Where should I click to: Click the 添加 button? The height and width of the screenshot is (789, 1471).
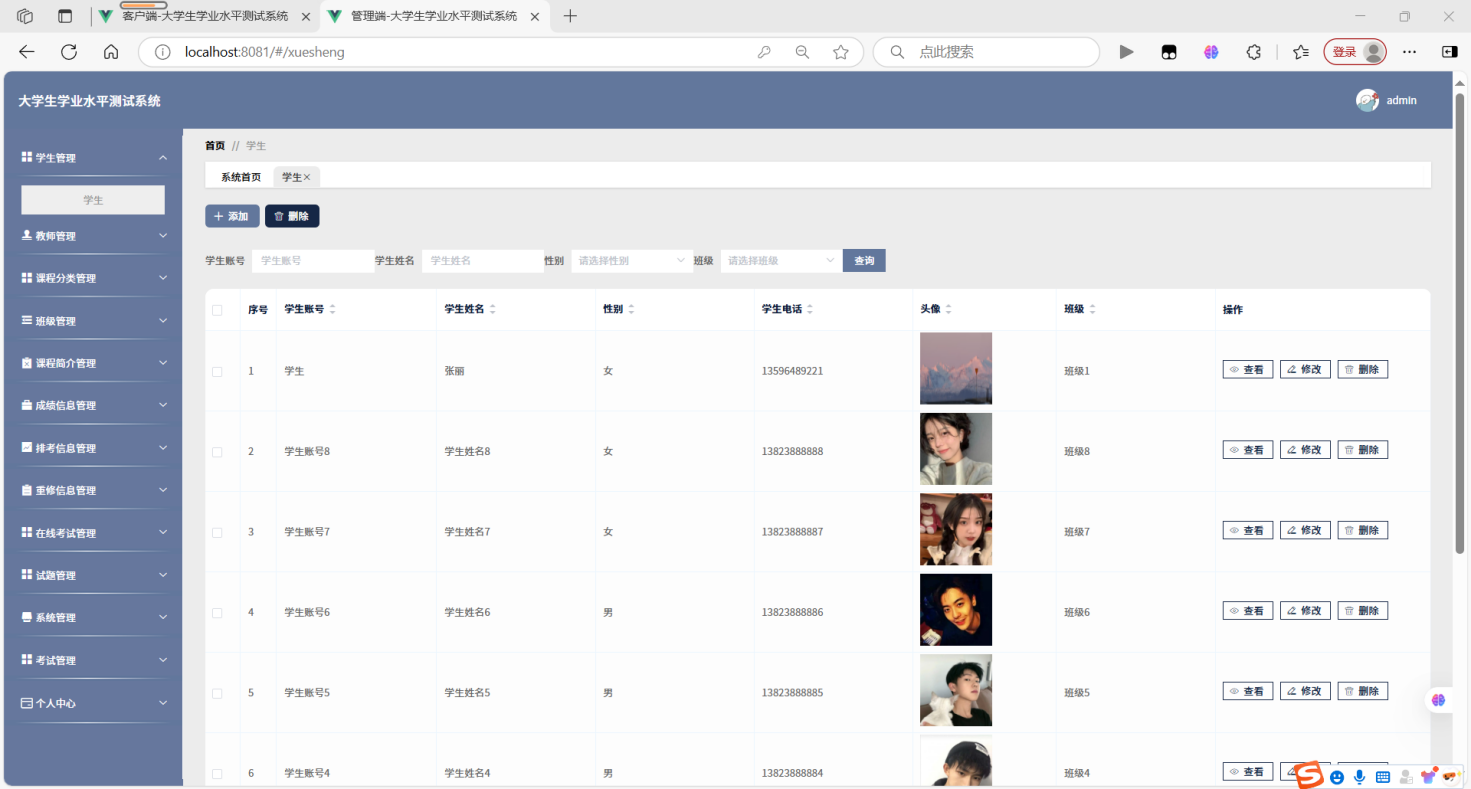pyautogui.click(x=232, y=216)
